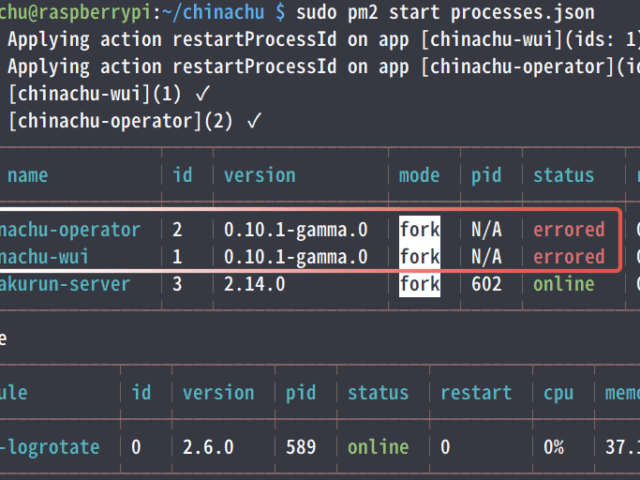Image resolution: width=640 pixels, height=480 pixels.
Task: Click the 'id' header in the process table
Action: 182,175
